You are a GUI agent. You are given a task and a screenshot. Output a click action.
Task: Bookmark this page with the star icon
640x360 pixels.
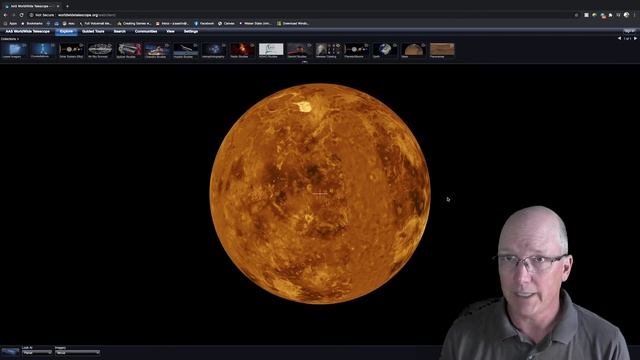[x=576, y=15]
